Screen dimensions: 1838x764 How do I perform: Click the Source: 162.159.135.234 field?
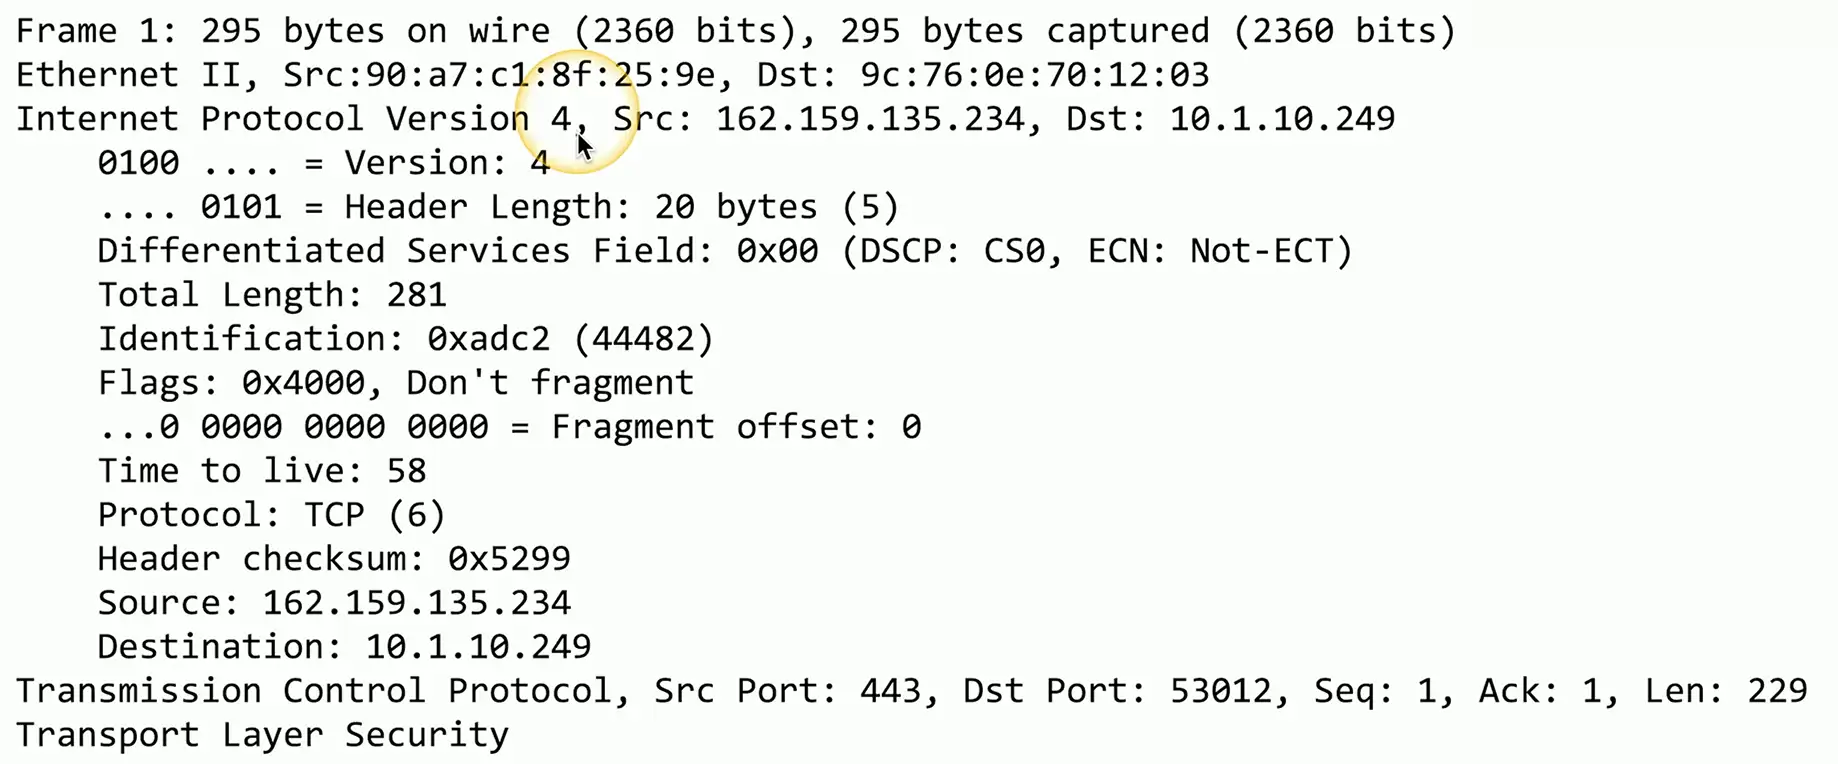pyautogui.click(x=333, y=603)
